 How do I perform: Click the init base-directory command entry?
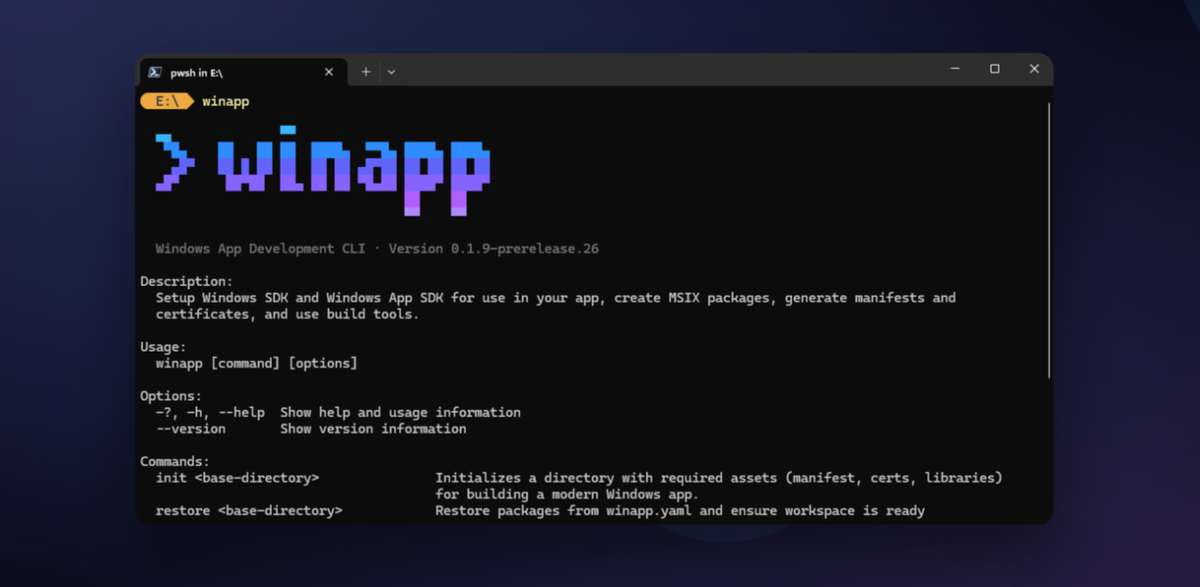point(237,477)
